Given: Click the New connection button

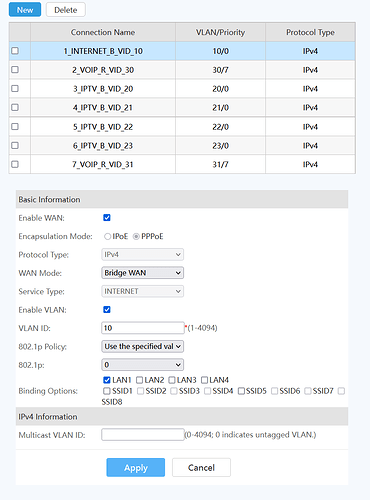Looking at the screenshot, I should [x=25, y=10].
